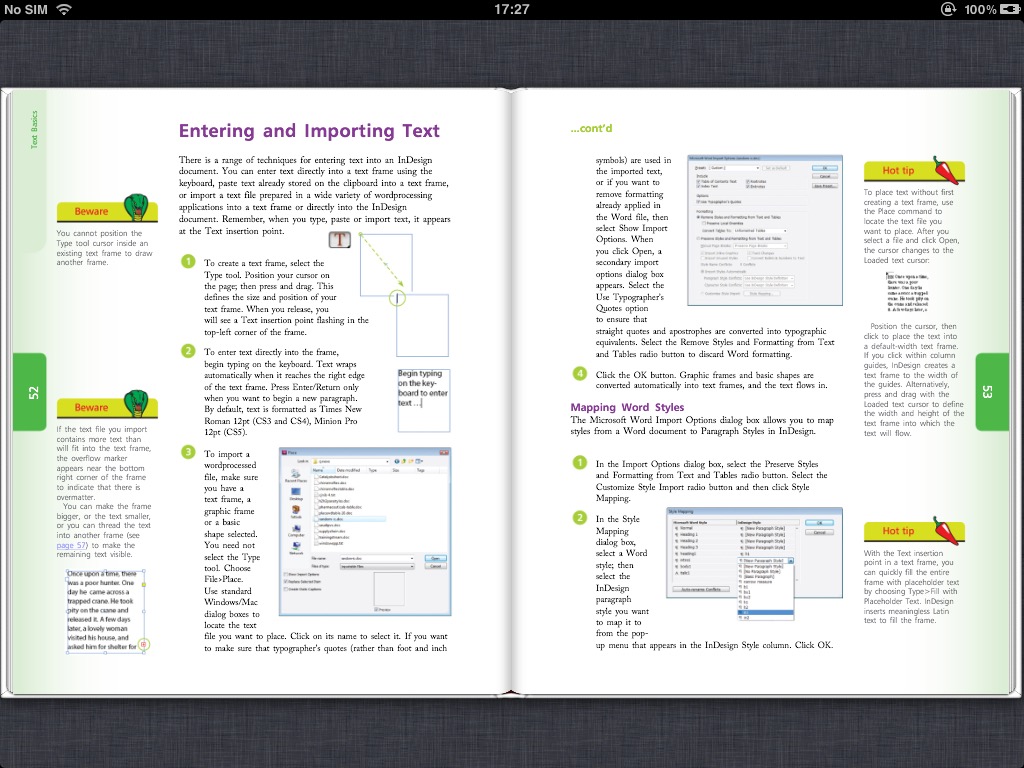
Task: Tap the 'Entering and Importing Text' heading
Action: tap(309, 131)
